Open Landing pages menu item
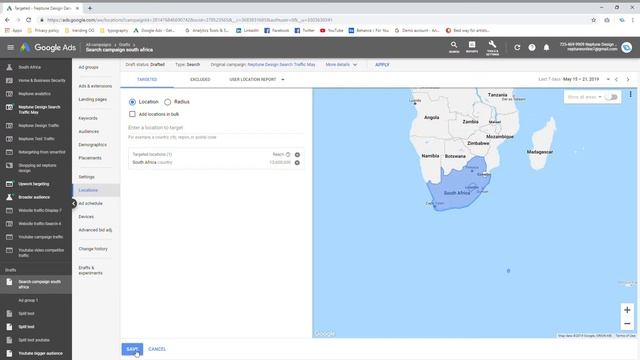This screenshot has width=640, height=360. (93, 99)
